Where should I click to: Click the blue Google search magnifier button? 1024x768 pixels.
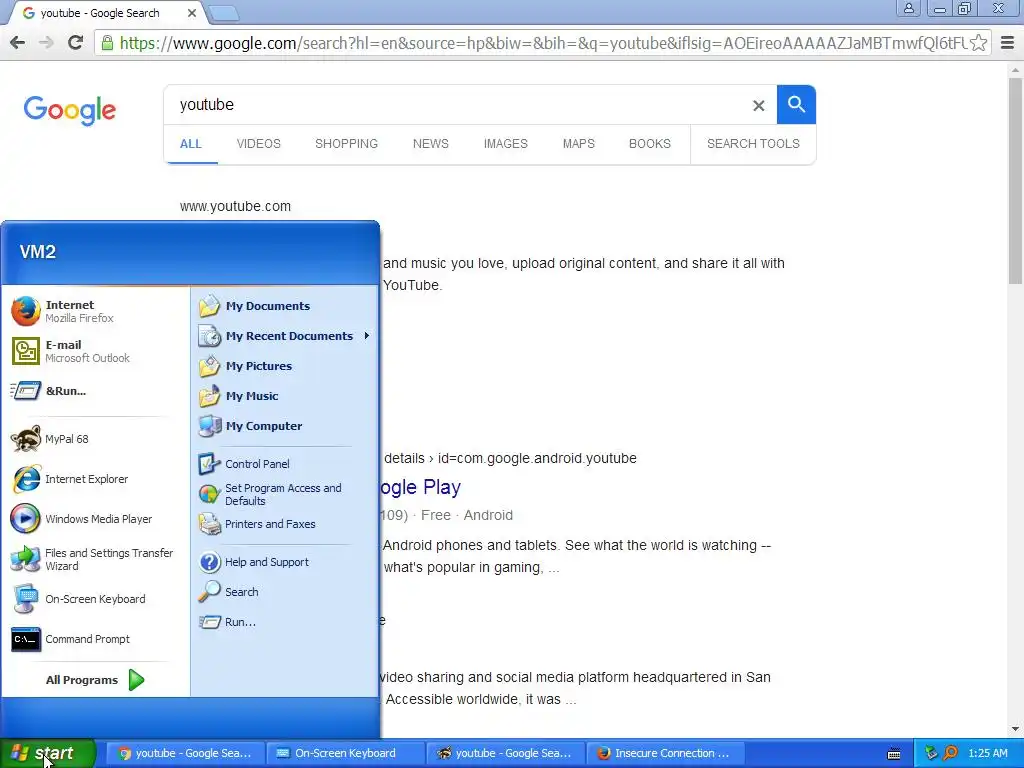796,104
